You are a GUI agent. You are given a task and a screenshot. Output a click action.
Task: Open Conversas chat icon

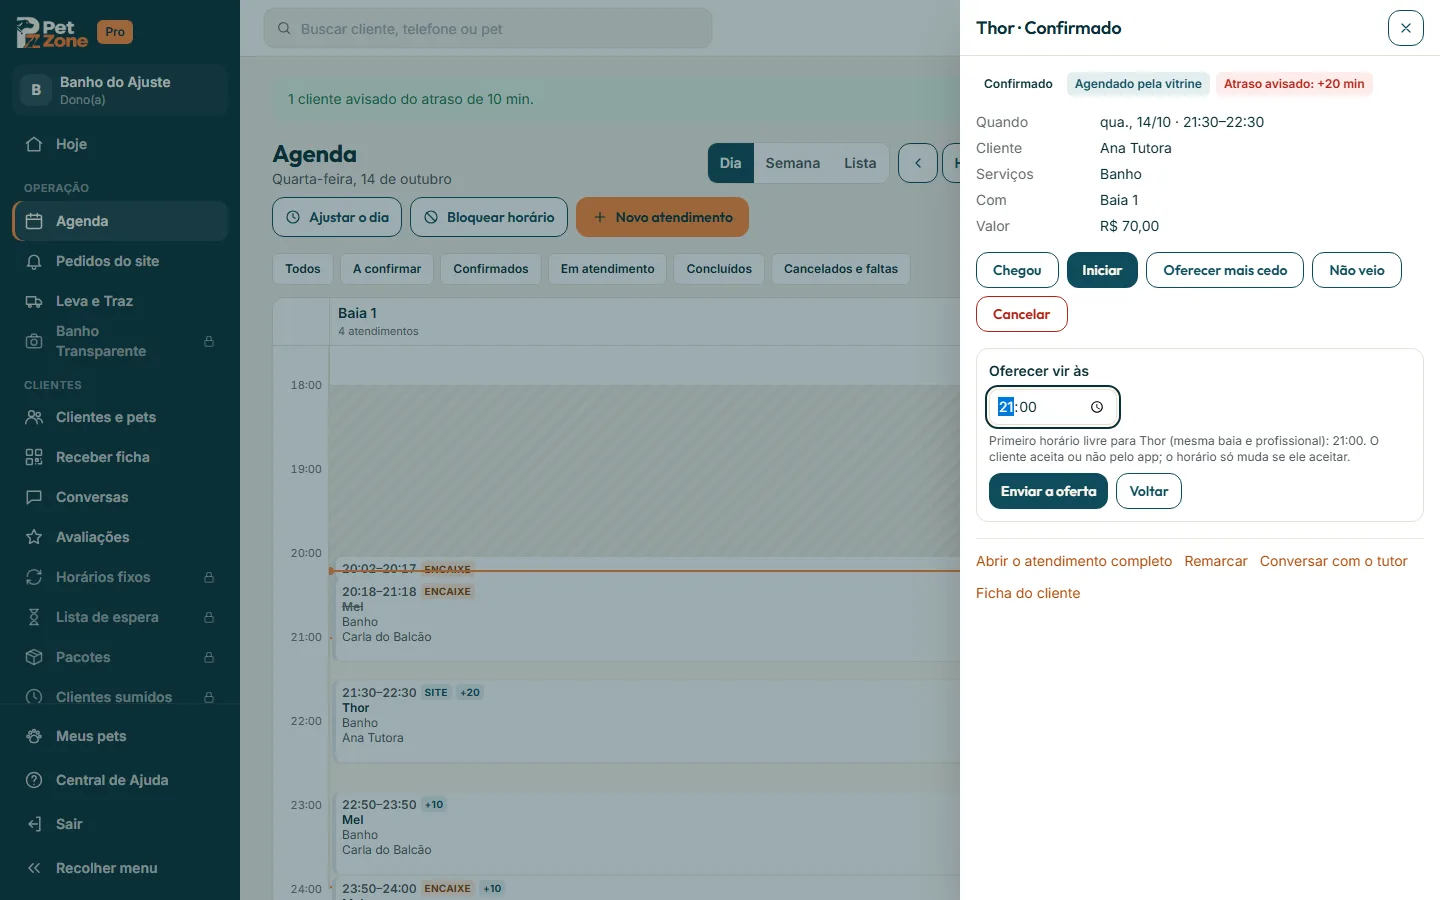click(34, 497)
